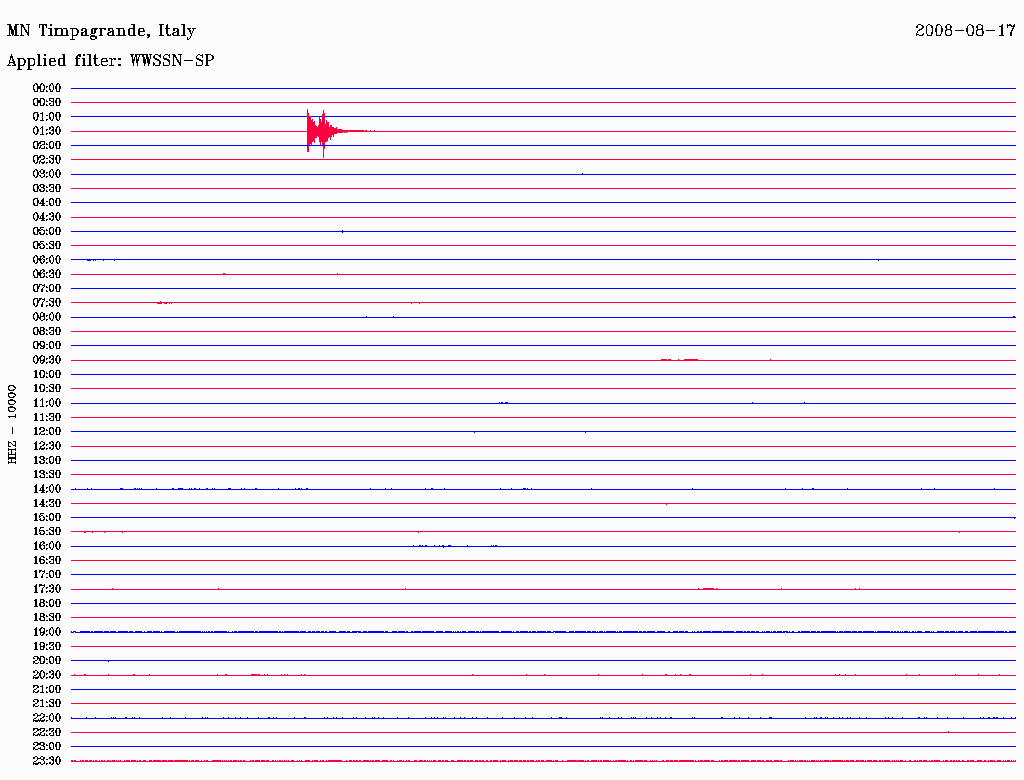Click the '10:00' time label
Image resolution: width=1024 pixels, height=780 pixels.
[x=47, y=374]
